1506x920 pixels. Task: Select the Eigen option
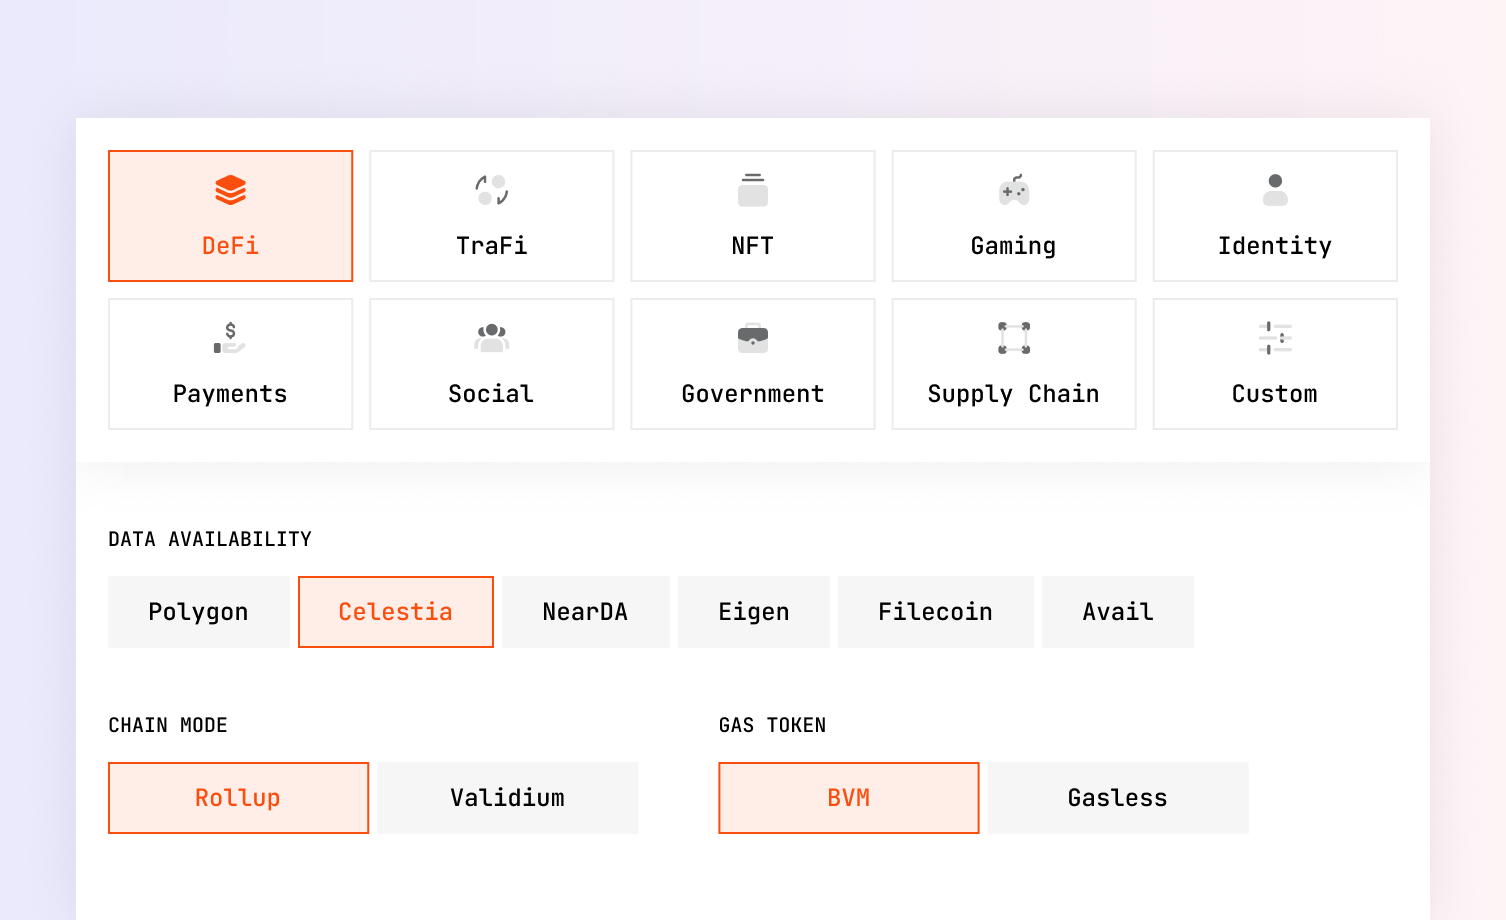753,612
